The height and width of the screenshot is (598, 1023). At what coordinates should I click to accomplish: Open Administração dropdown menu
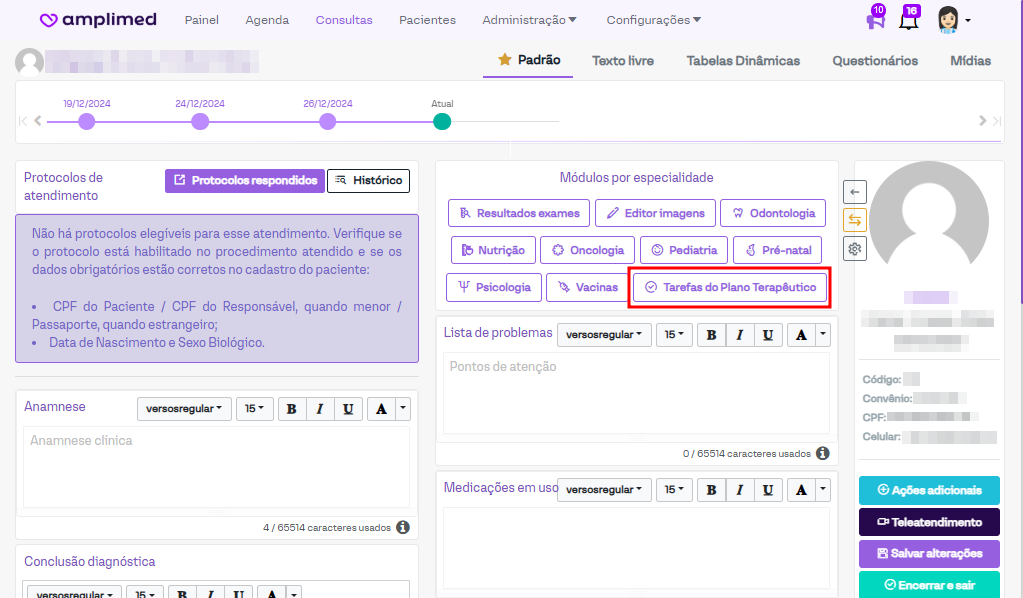(529, 20)
